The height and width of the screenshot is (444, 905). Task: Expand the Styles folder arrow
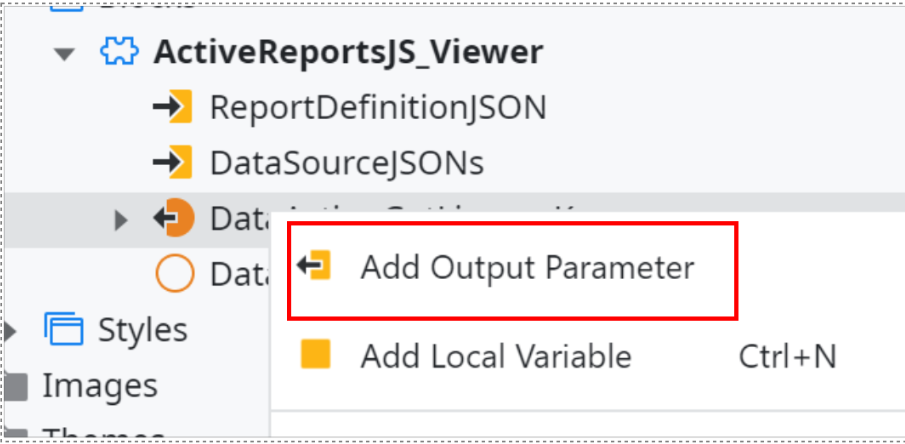tap(9, 331)
